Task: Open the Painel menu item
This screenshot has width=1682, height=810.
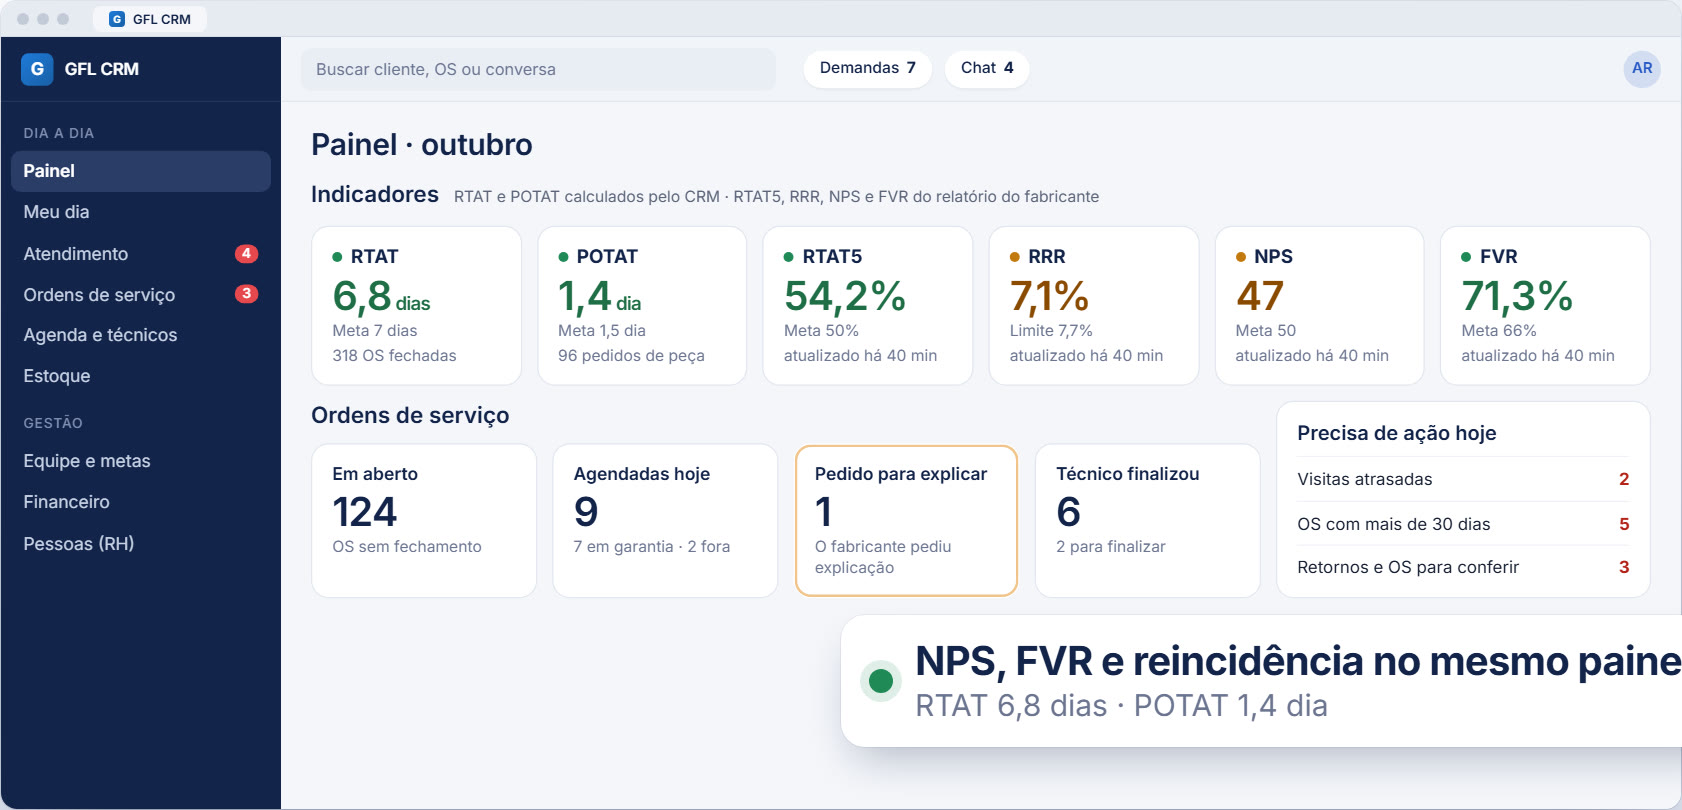Action: point(141,171)
